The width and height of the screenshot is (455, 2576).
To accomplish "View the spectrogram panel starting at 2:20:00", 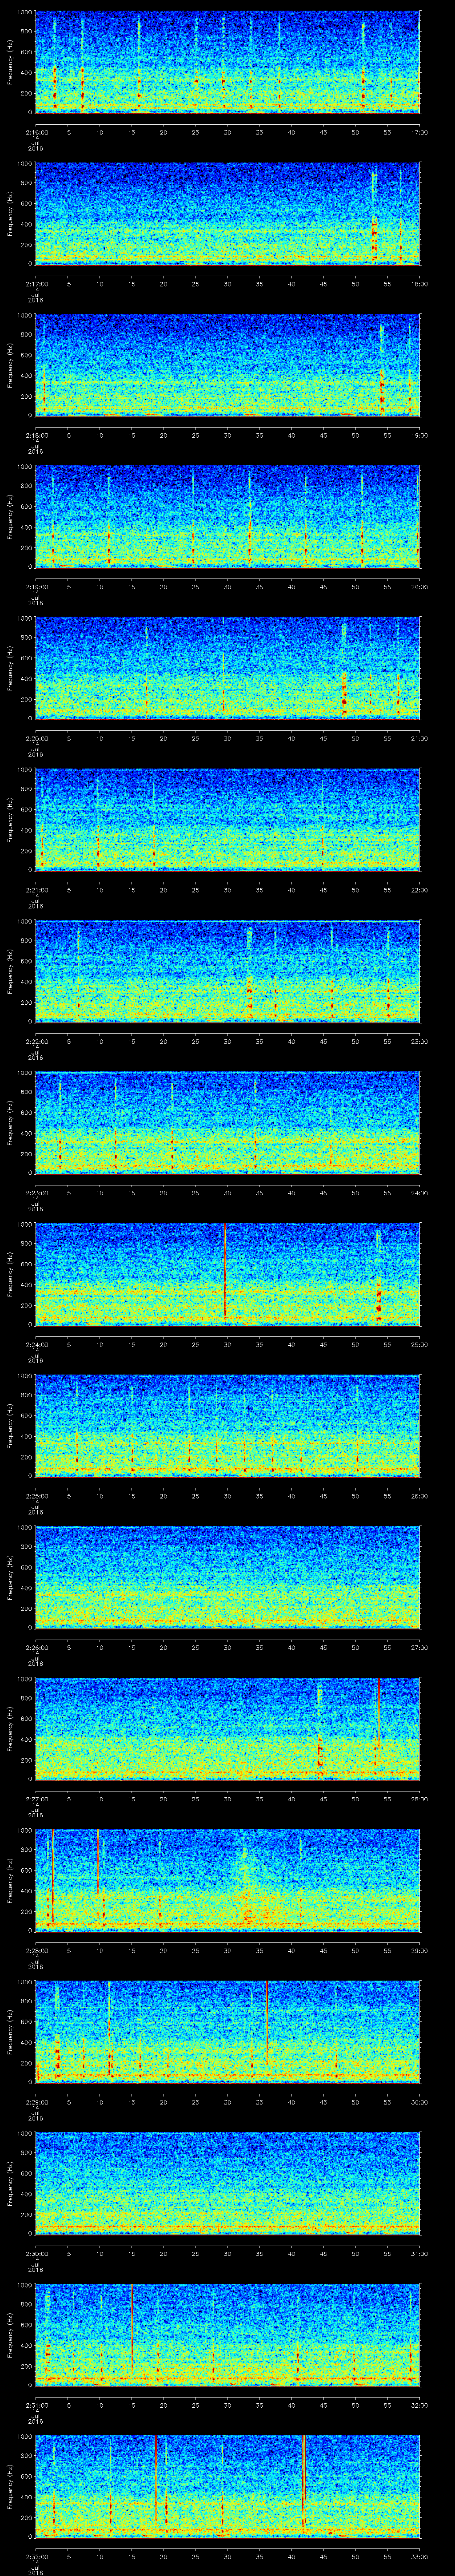I will coord(227,668).
